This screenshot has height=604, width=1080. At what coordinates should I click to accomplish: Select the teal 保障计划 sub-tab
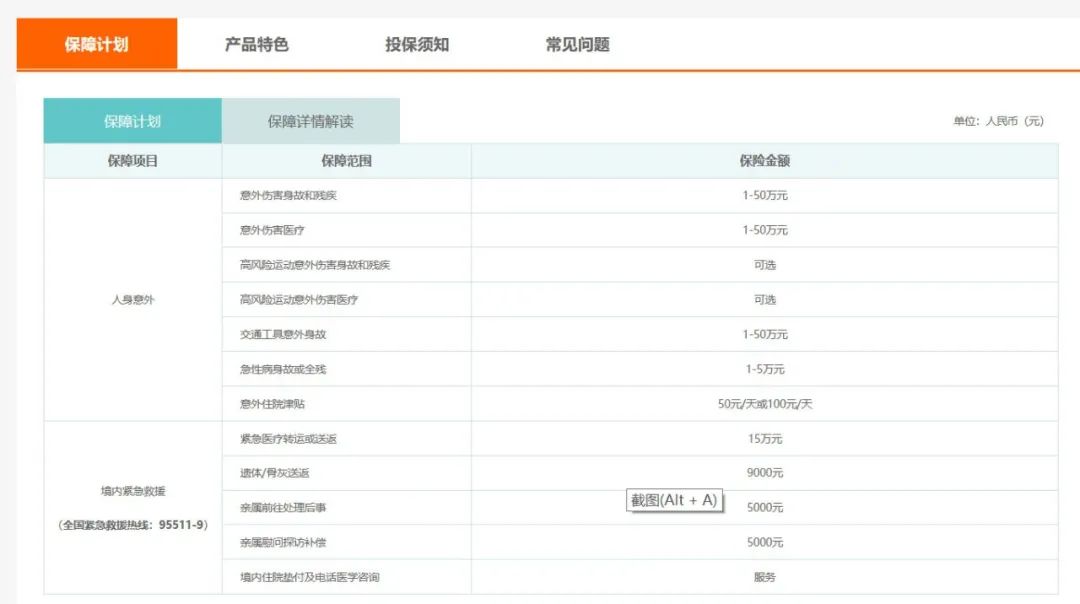[132, 121]
